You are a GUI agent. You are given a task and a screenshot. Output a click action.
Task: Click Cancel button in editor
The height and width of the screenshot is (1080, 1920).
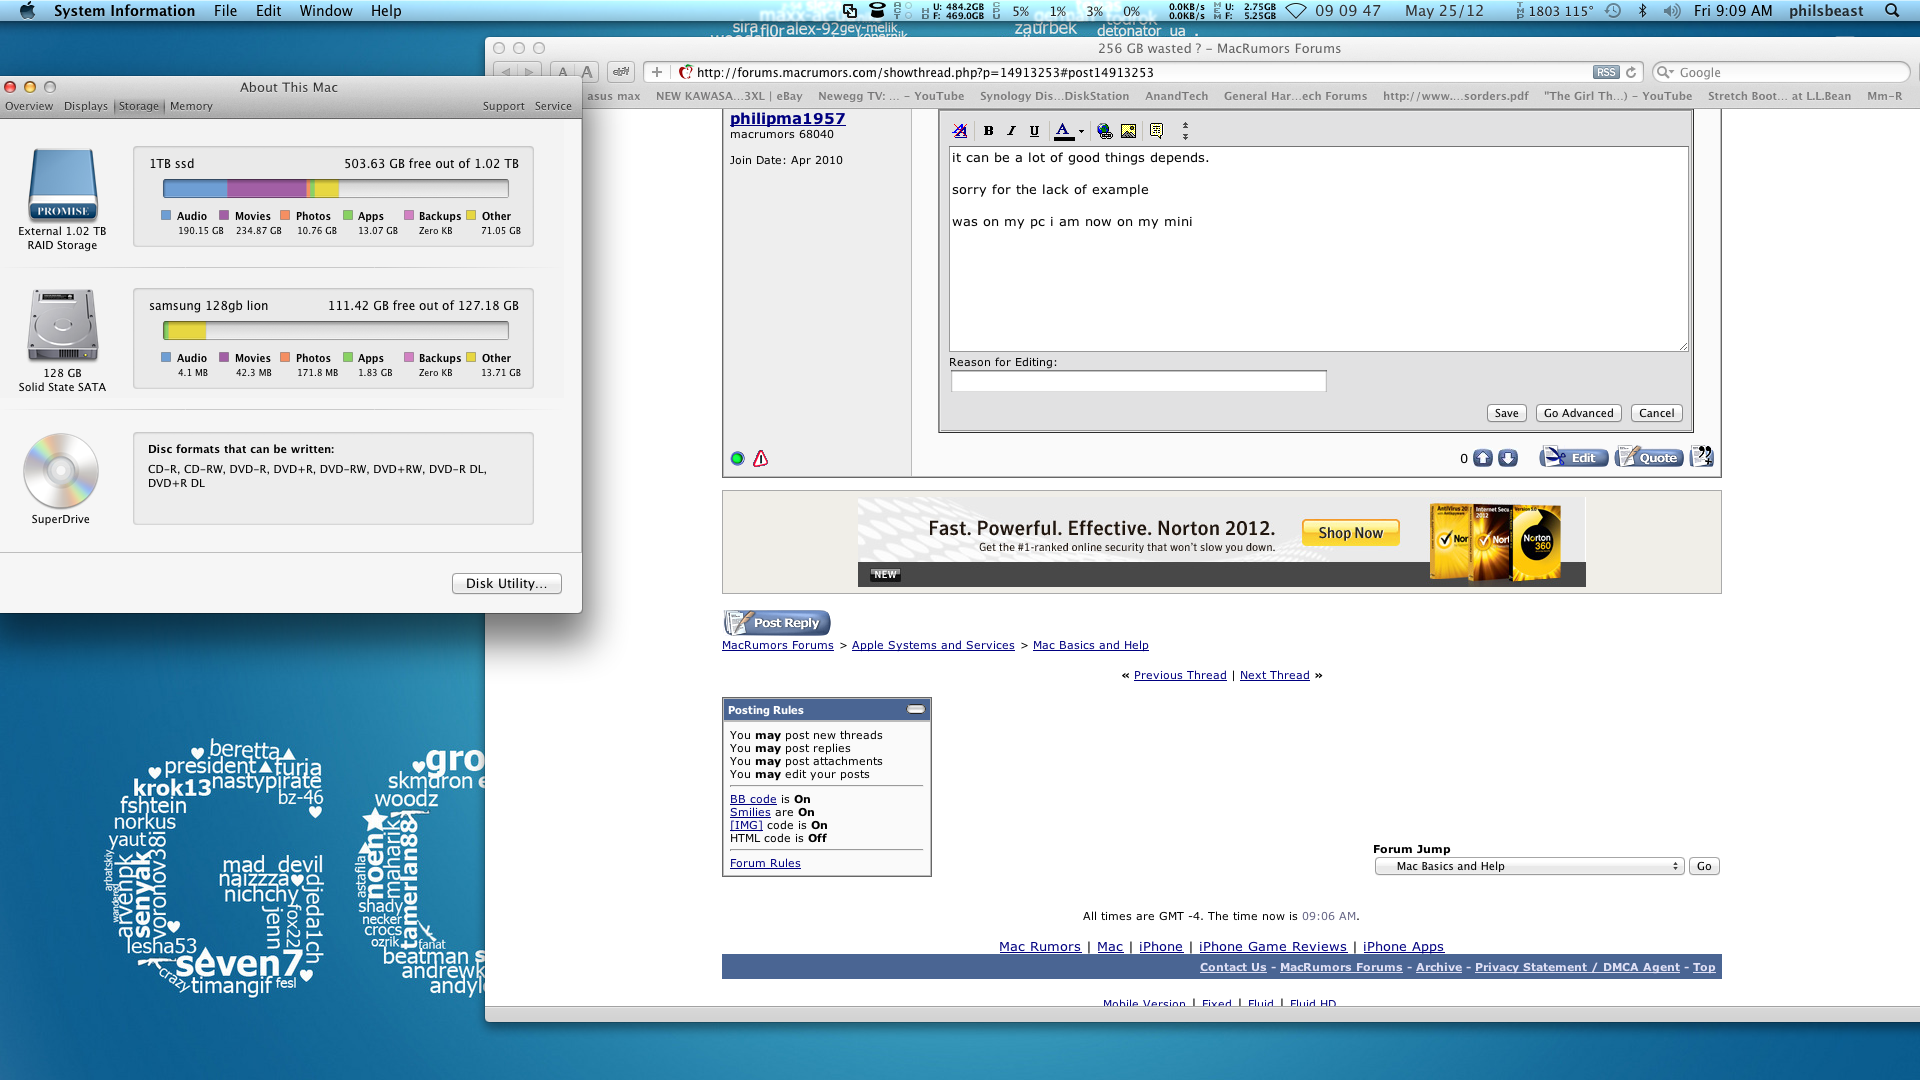tap(1656, 413)
